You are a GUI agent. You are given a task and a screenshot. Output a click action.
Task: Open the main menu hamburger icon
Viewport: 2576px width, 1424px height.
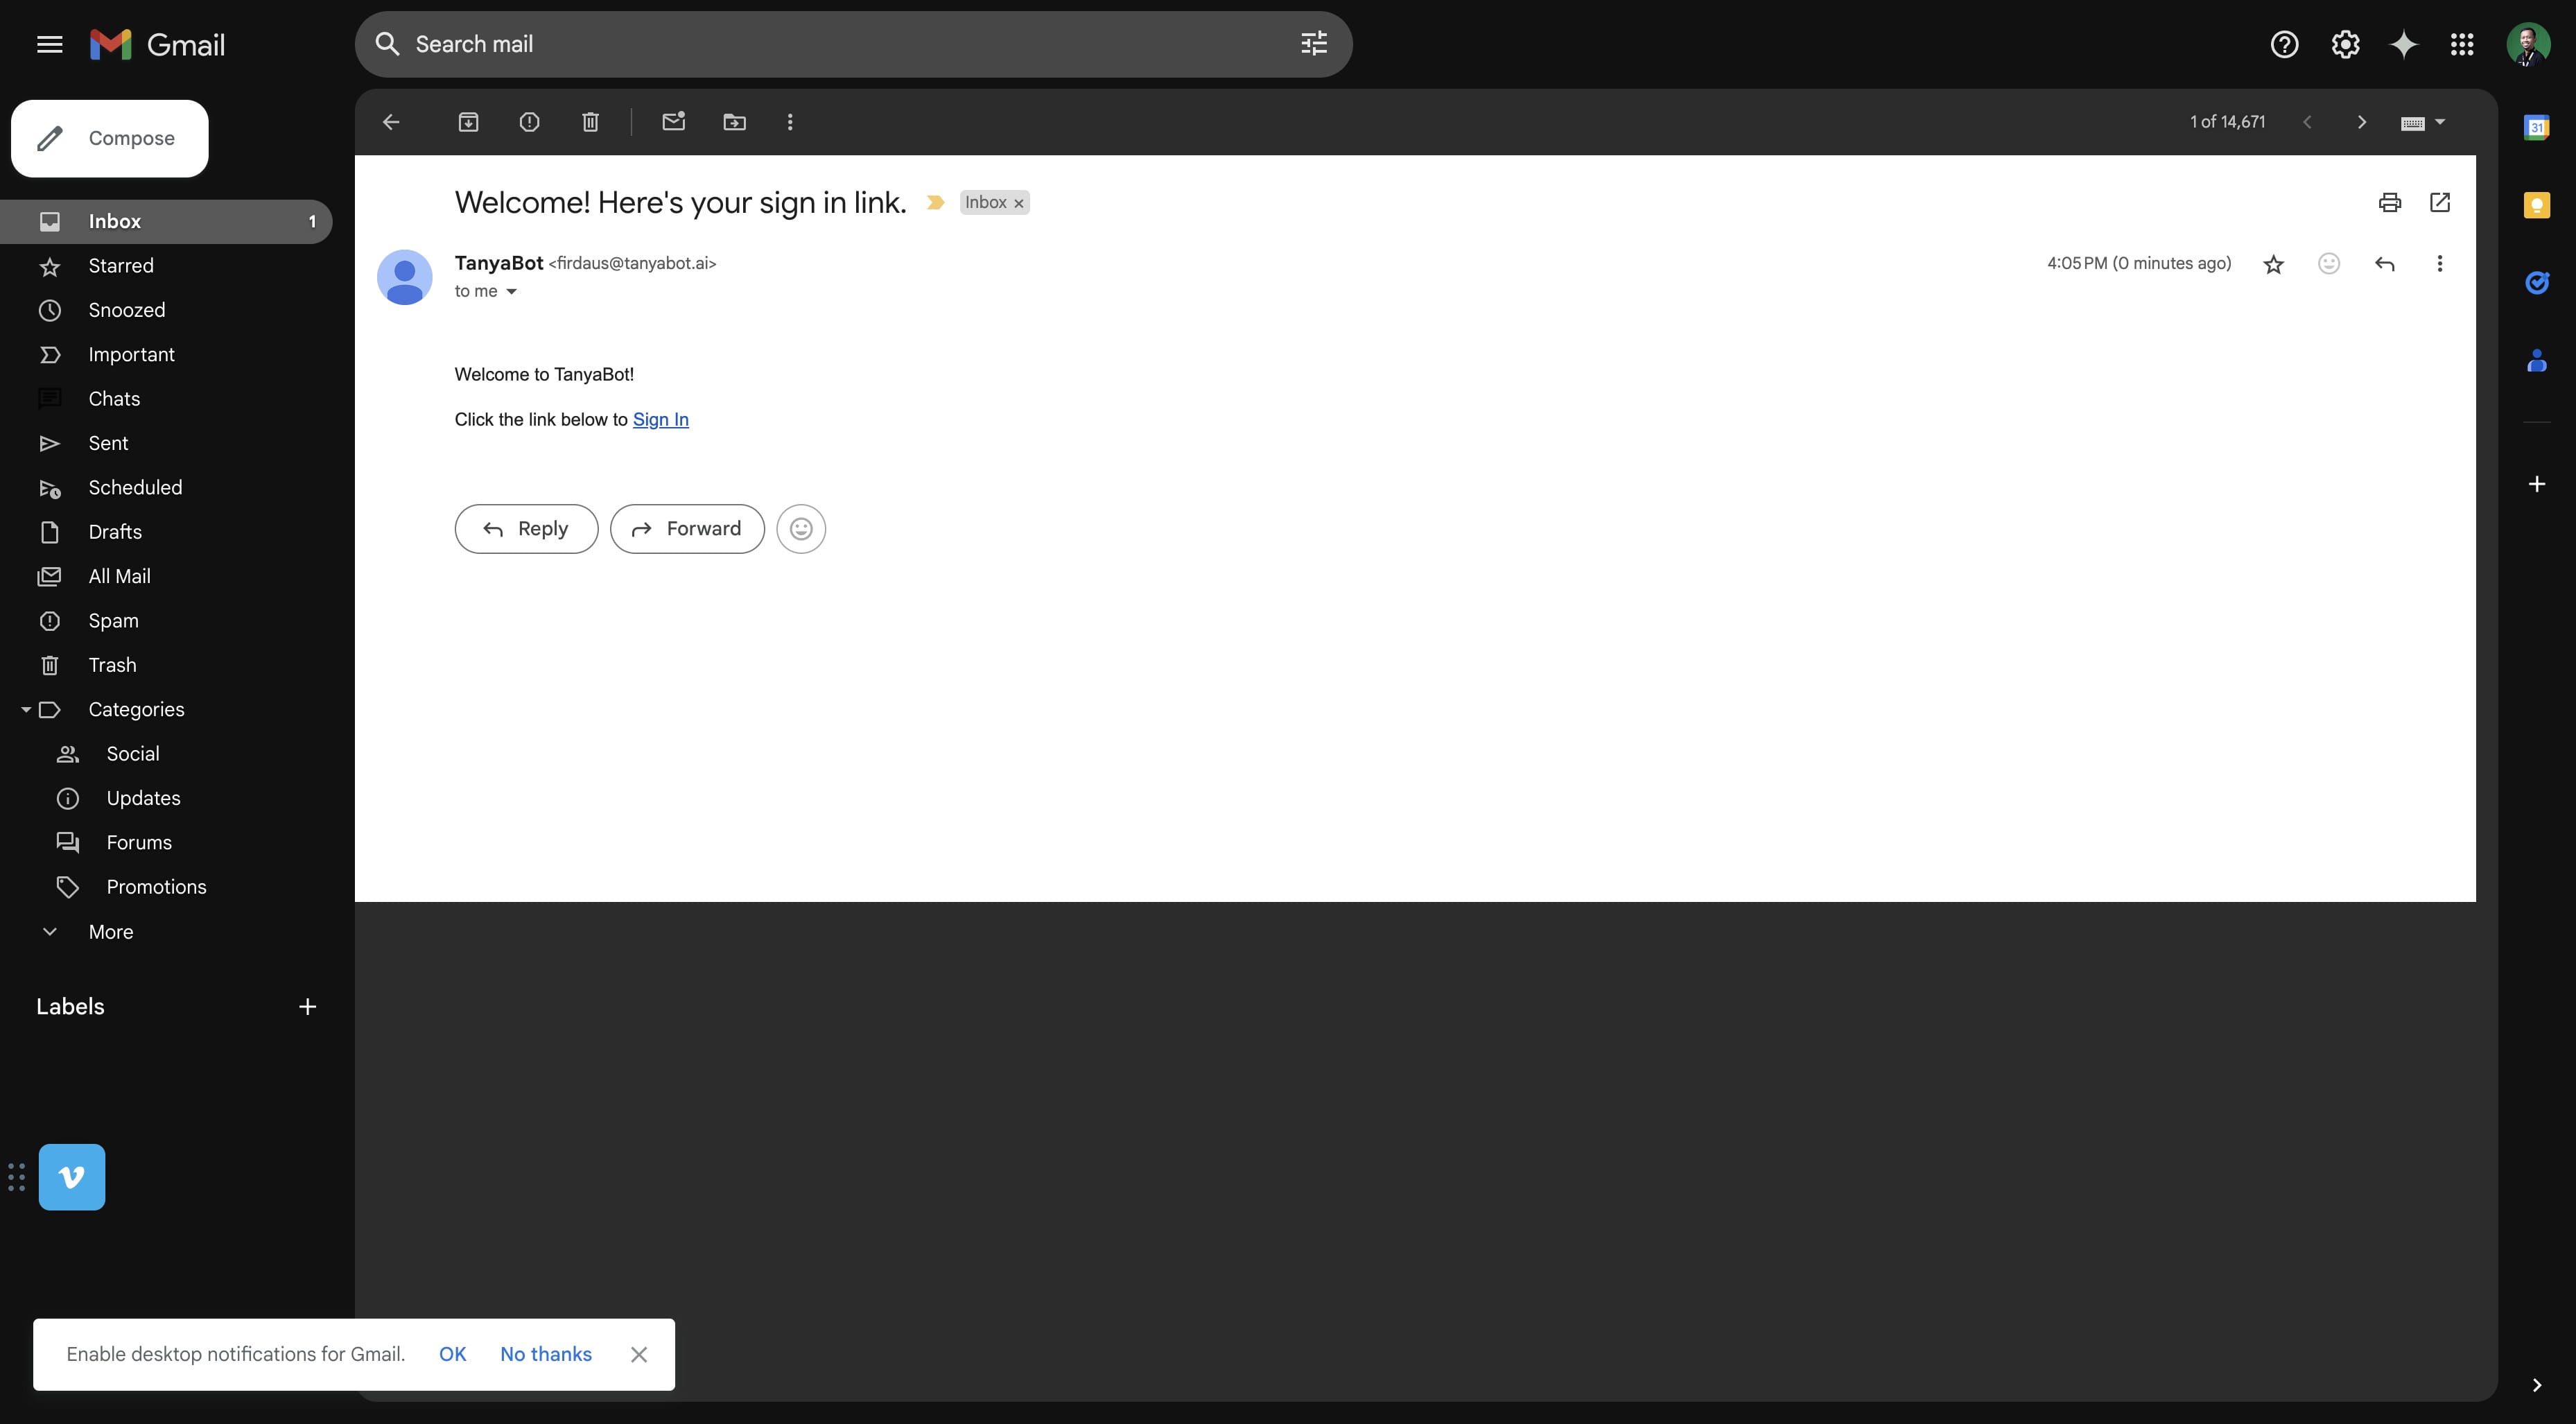pos(49,44)
